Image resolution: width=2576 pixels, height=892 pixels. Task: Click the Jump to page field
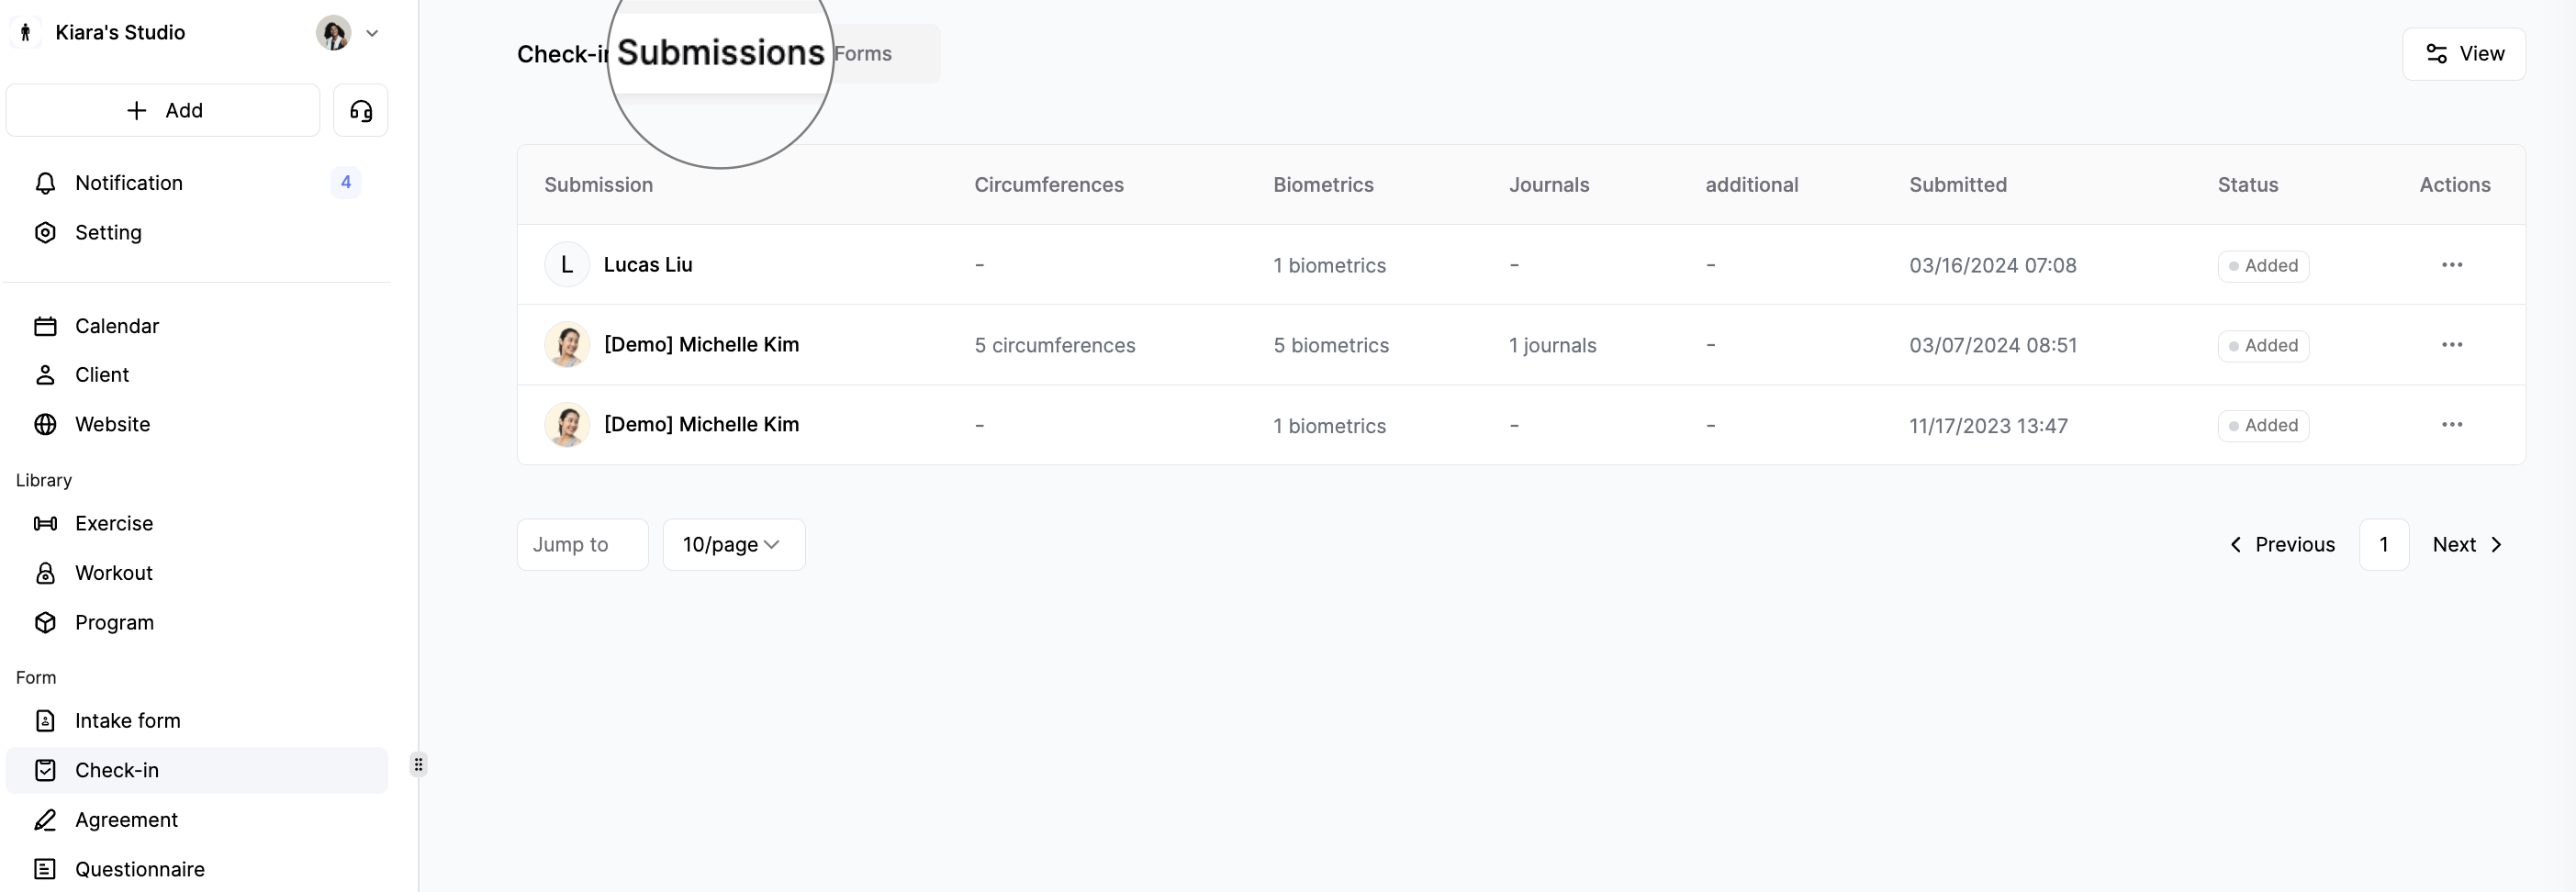[582, 545]
